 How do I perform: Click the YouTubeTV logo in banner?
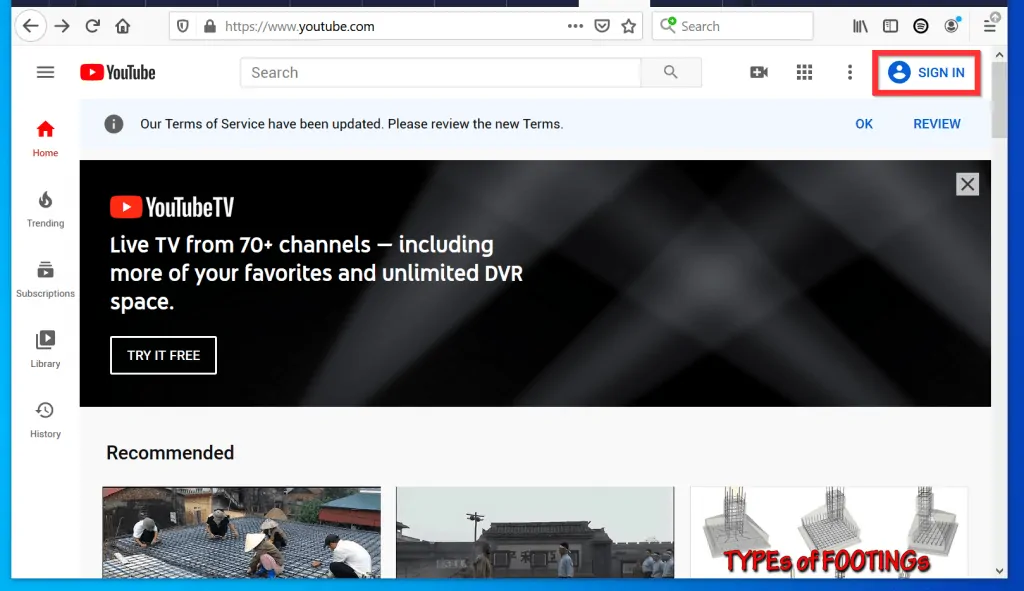(172, 207)
